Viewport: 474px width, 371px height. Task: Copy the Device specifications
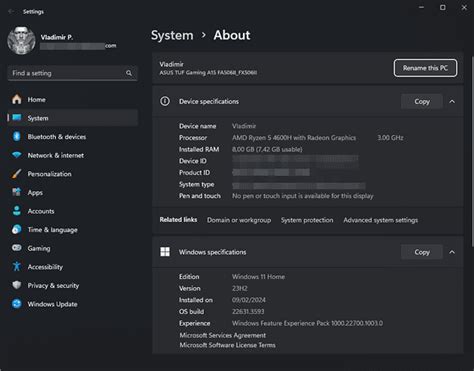coord(422,101)
